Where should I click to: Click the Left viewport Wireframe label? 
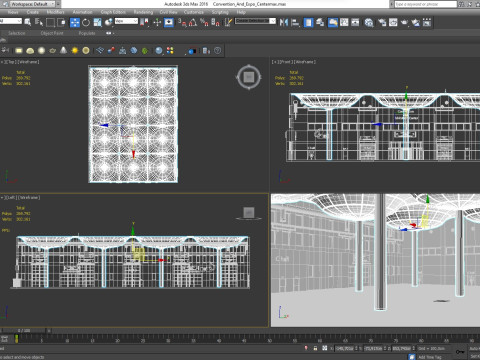point(29,197)
